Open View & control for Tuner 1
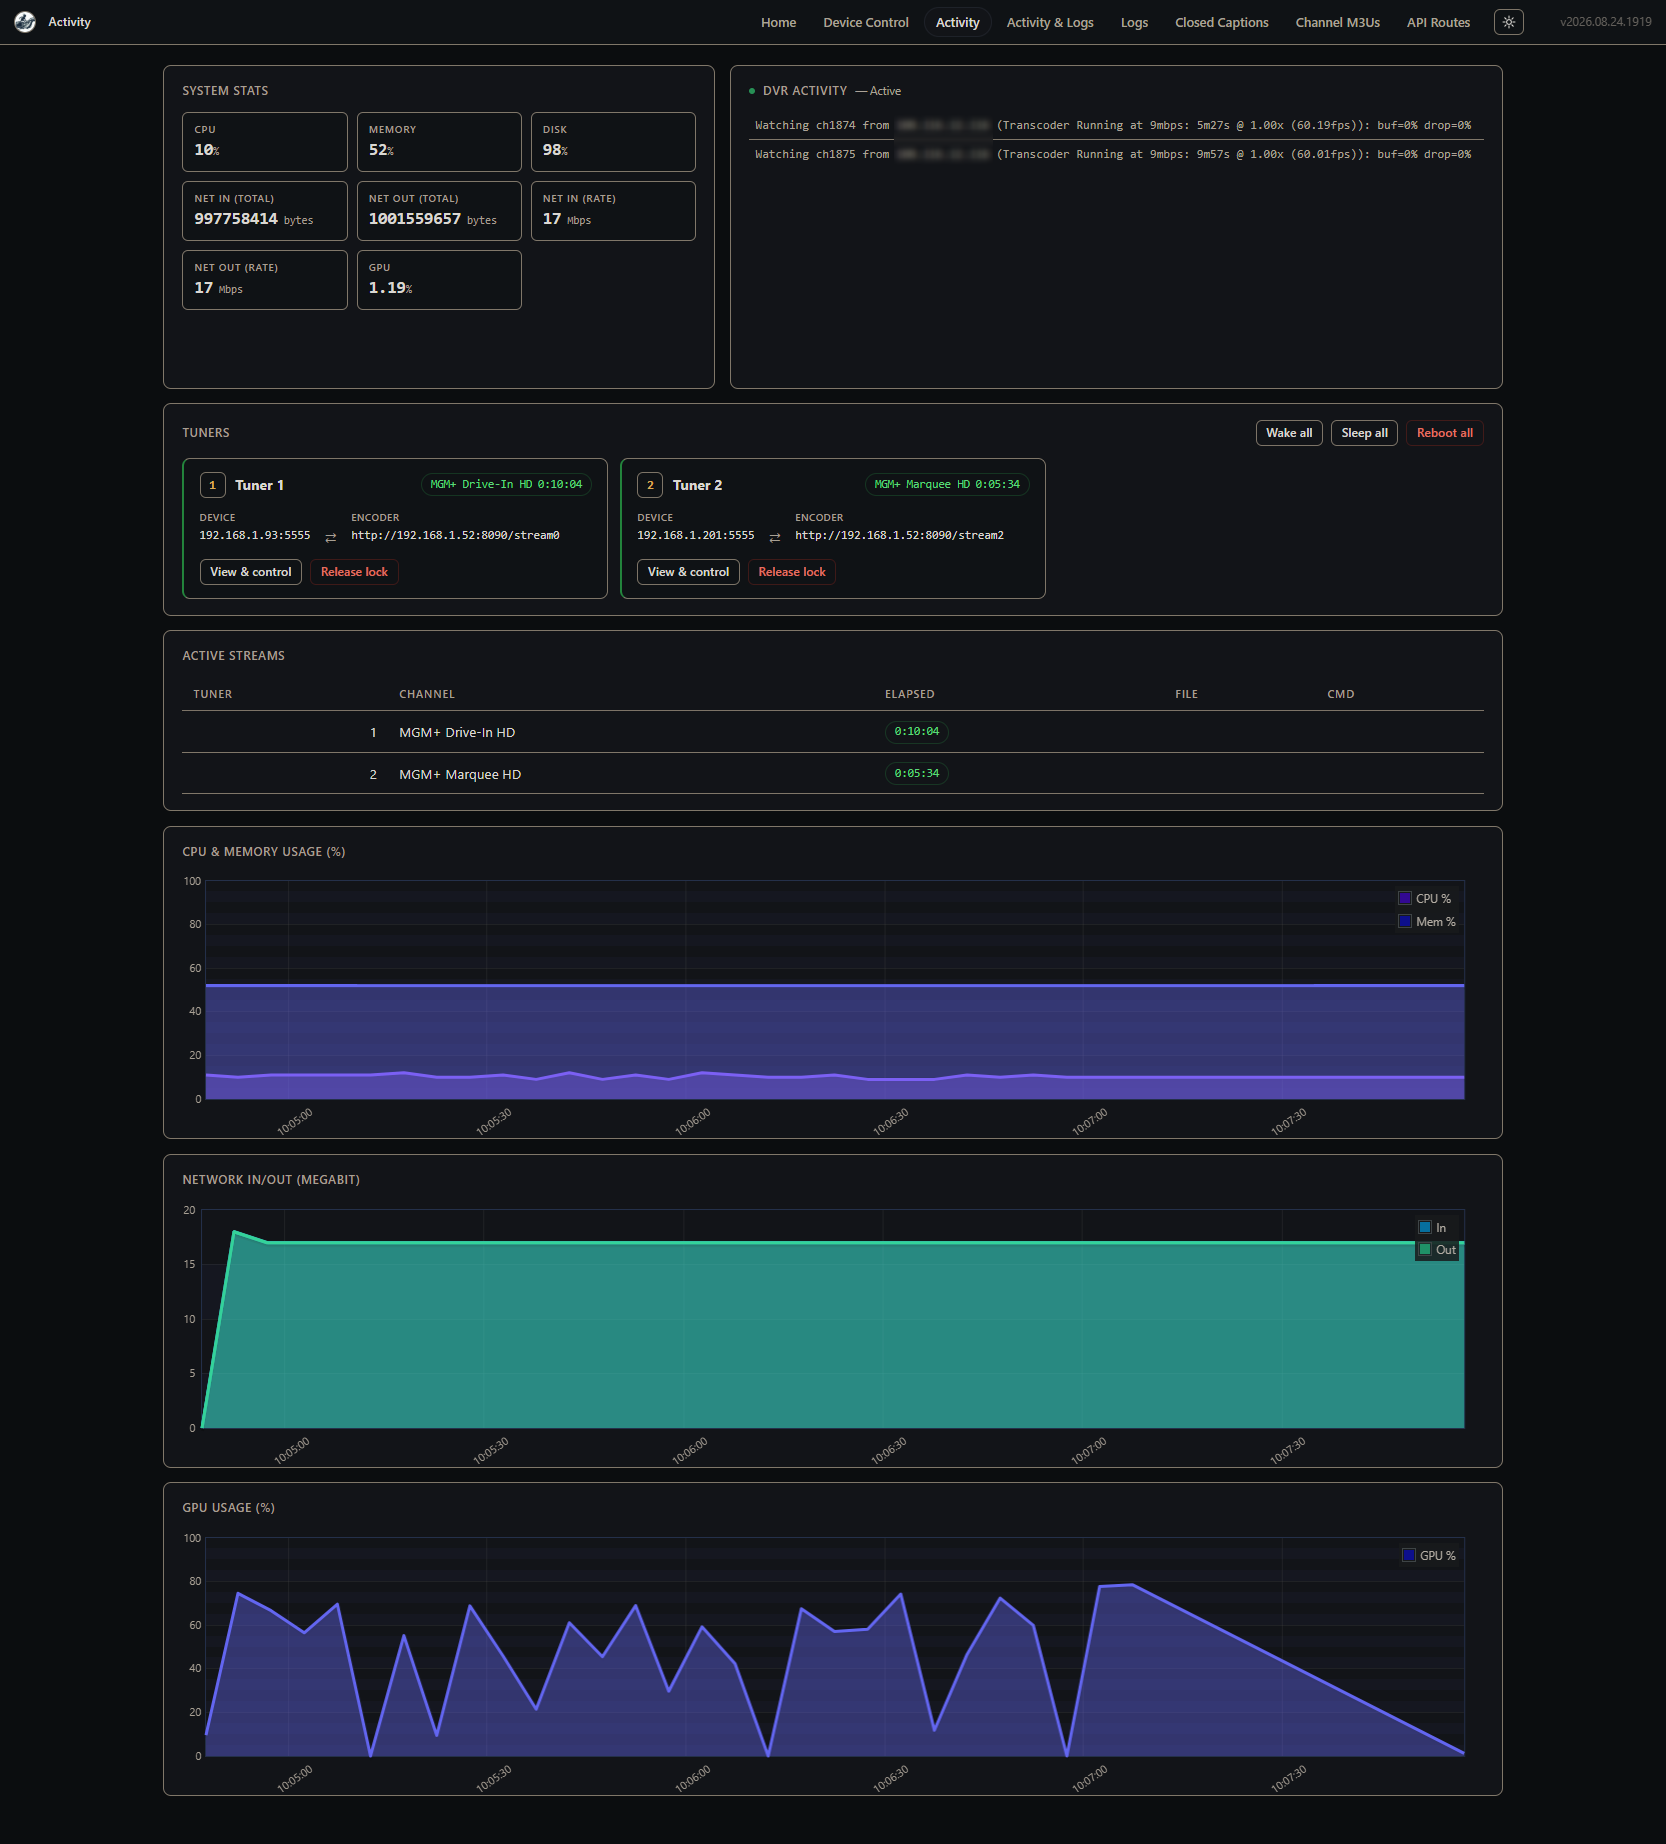The width and height of the screenshot is (1666, 1844). (x=251, y=572)
